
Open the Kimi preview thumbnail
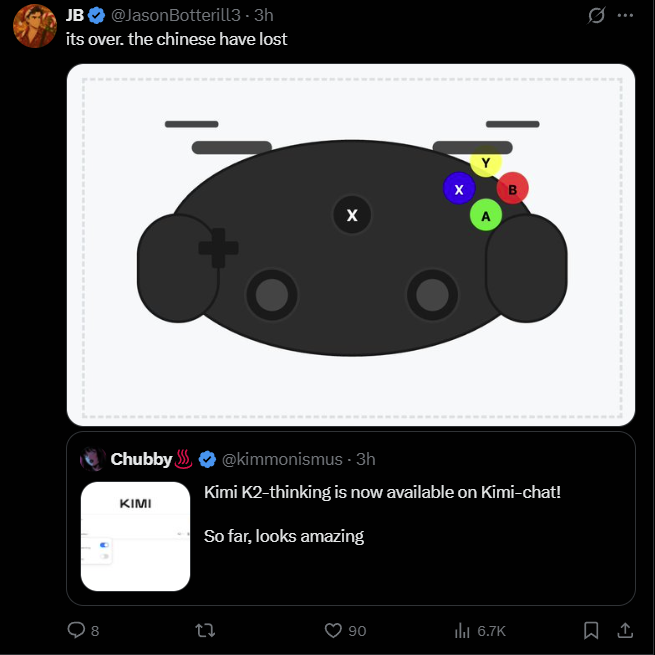point(135,536)
